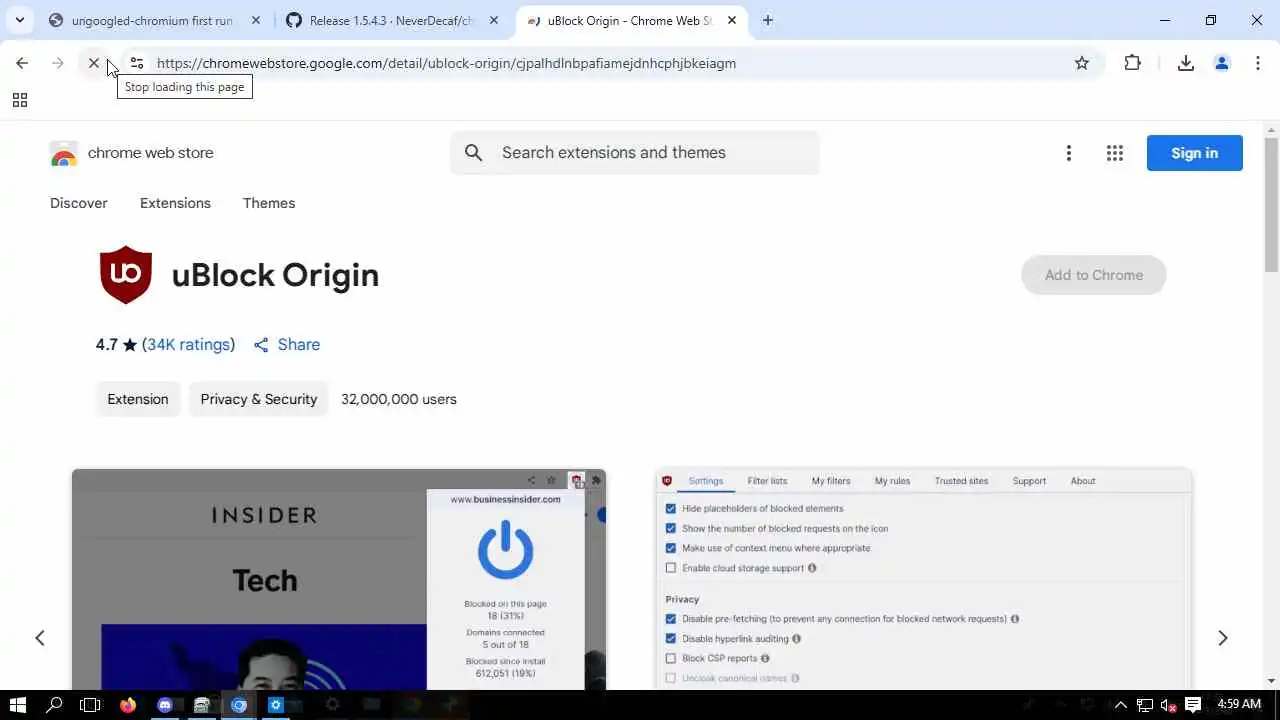View site information icon in address bar

tap(137, 63)
